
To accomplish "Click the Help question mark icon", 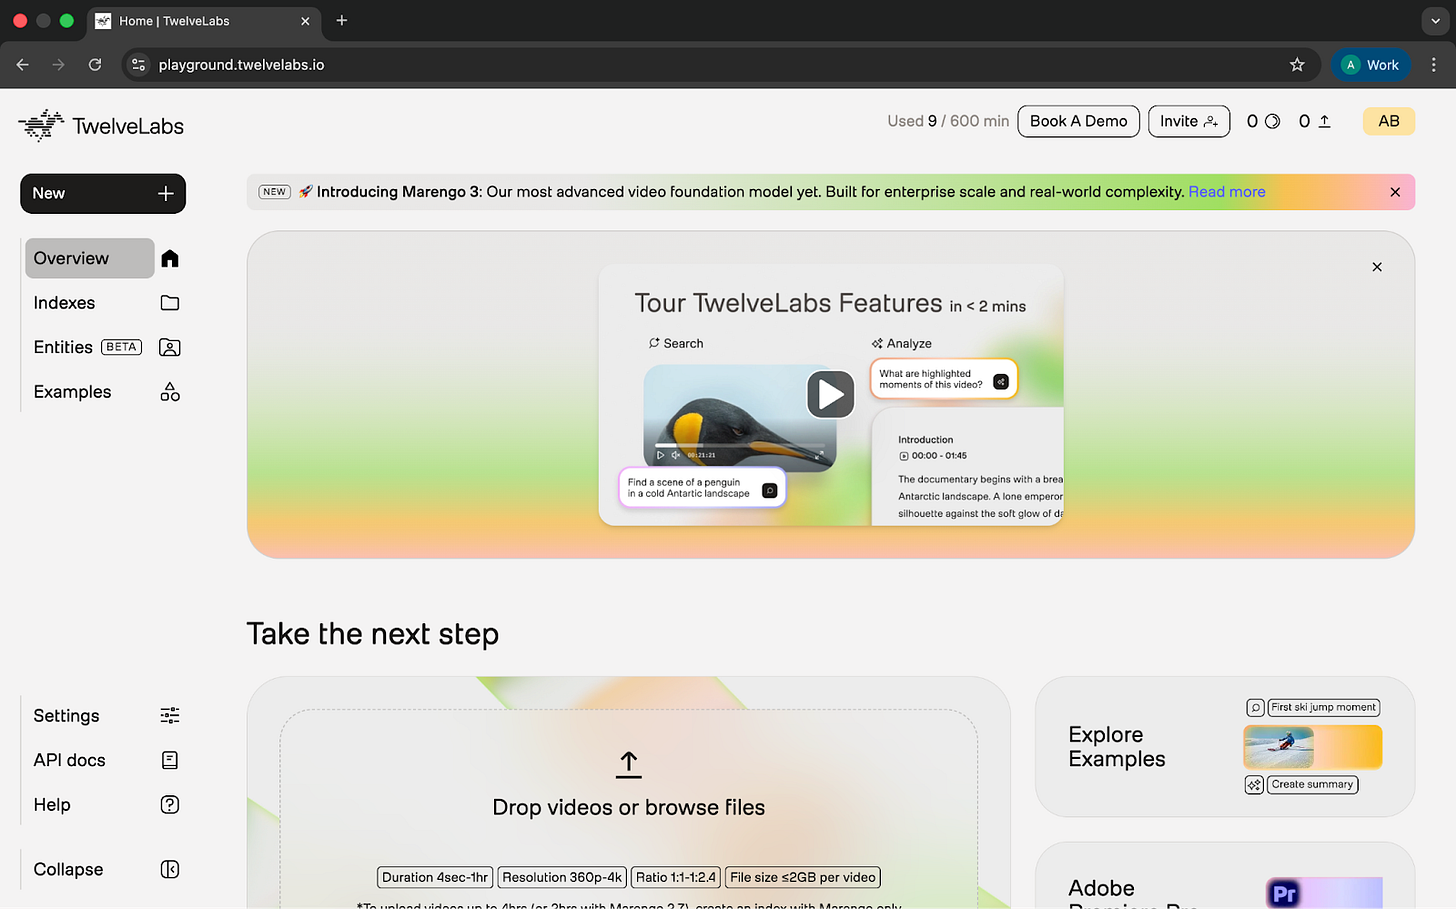I will click(x=170, y=805).
